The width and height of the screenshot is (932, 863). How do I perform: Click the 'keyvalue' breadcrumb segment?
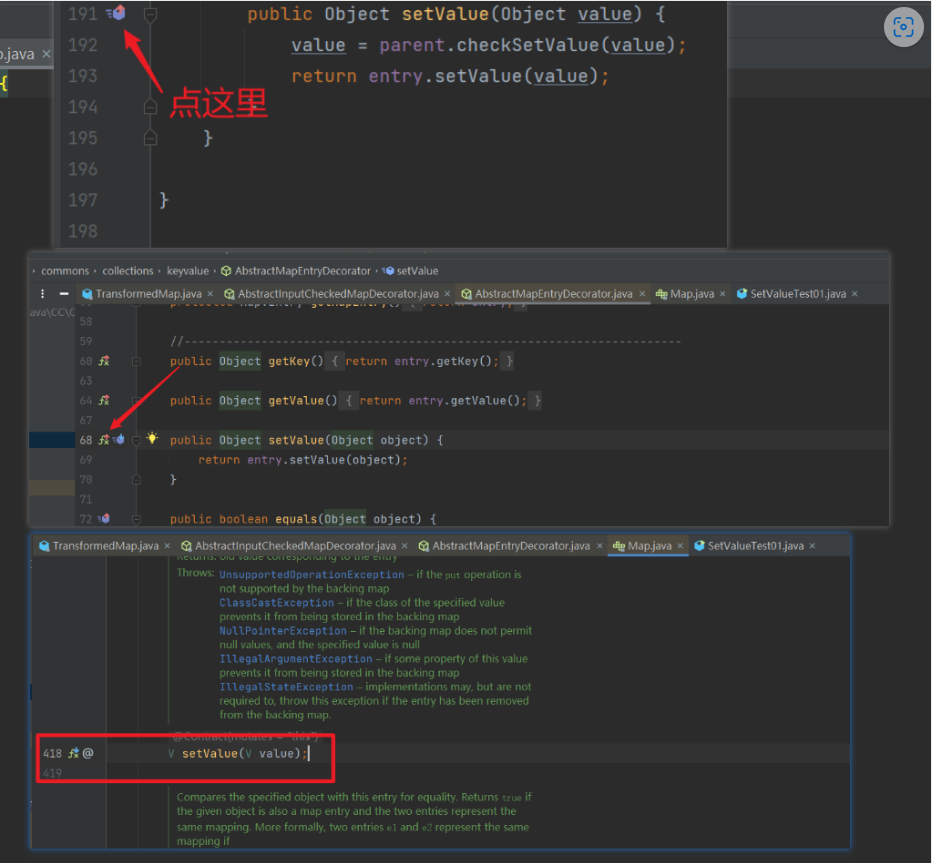pos(188,271)
